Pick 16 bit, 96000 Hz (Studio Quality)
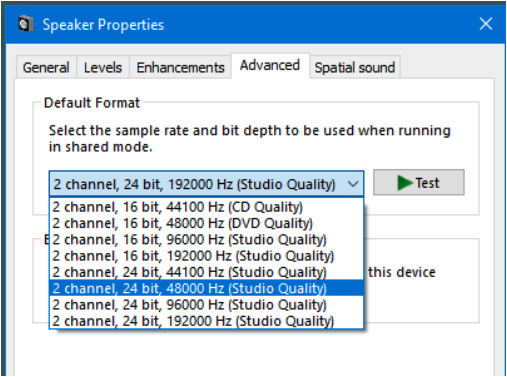Screen dimensions: 507x377 pos(206,240)
